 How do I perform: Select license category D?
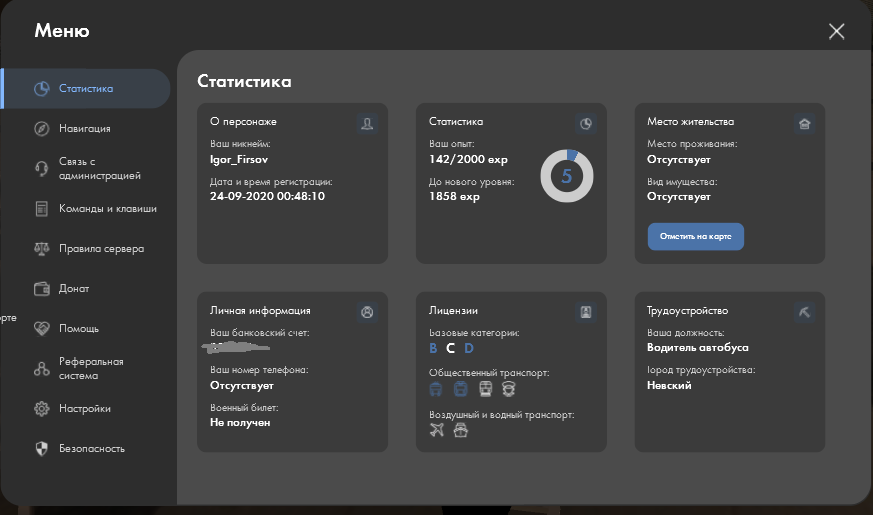[468, 348]
